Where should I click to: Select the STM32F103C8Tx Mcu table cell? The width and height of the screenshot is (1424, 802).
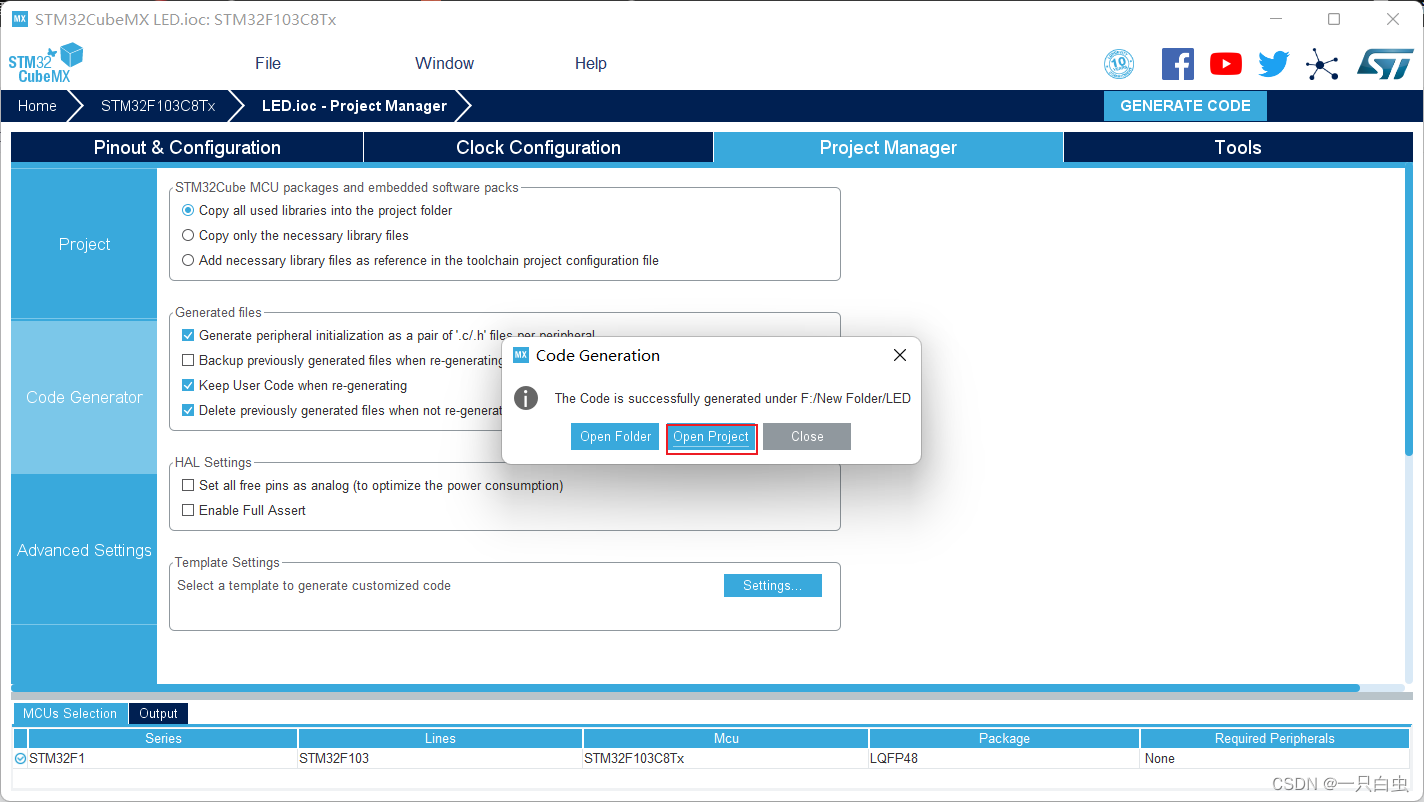click(x=726, y=759)
